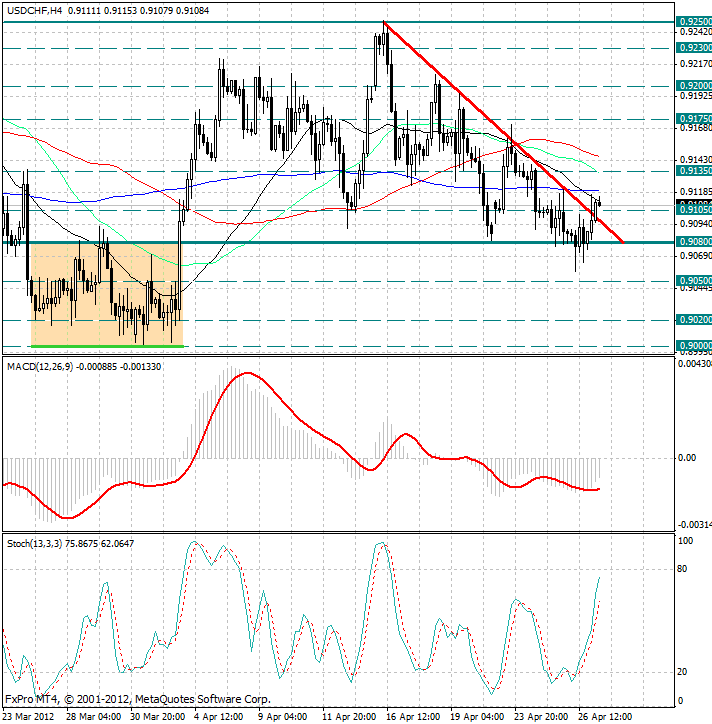Click the Stochastic scale 100 value
Screen dimensions: 712x724
coord(685,541)
